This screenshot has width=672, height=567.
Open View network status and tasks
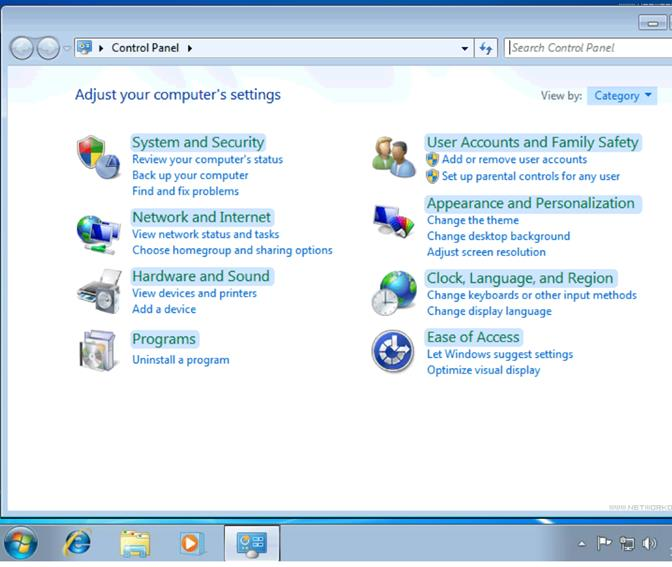205,234
